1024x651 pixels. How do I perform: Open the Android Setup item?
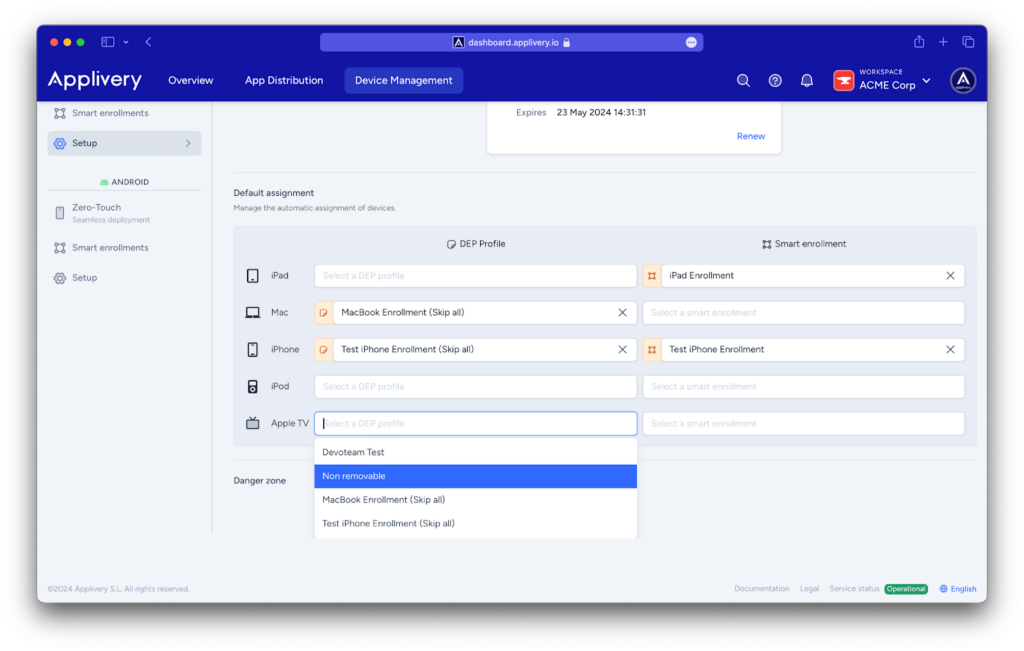click(x=124, y=278)
